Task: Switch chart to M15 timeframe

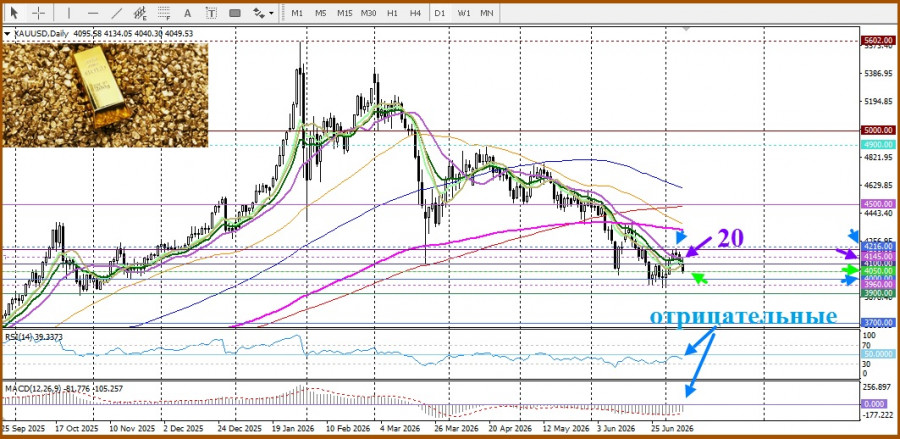Action: [344, 13]
